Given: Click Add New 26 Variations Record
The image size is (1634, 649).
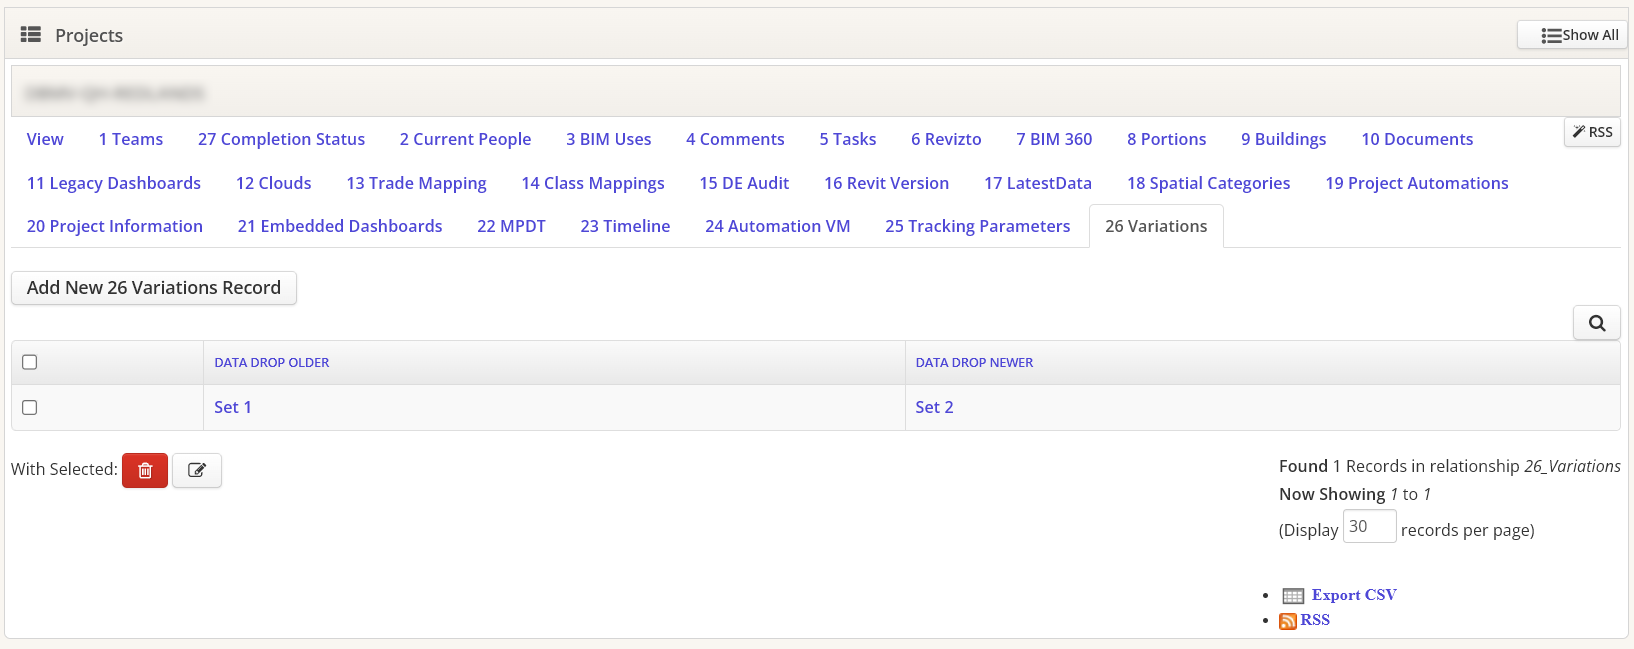Looking at the screenshot, I should [154, 288].
